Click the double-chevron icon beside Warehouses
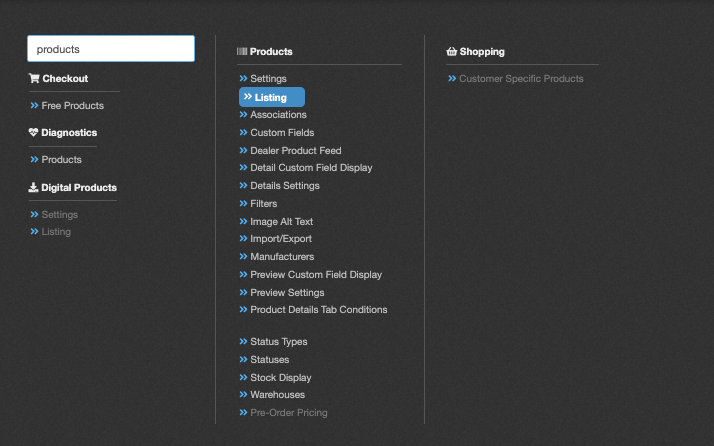Viewport: 714px width, 446px height. tap(243, 395)
